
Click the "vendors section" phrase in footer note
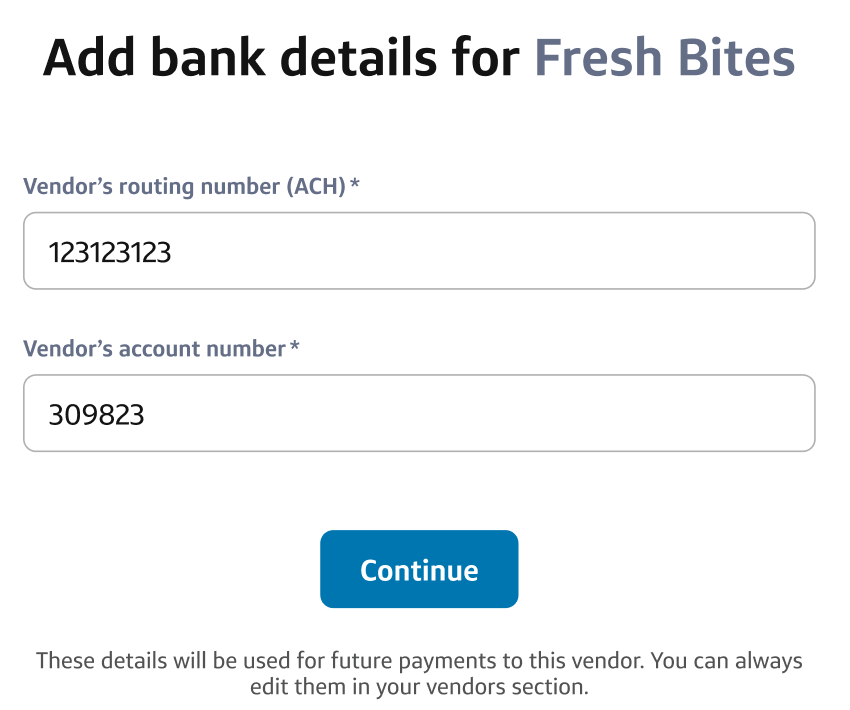pos(521,687)
